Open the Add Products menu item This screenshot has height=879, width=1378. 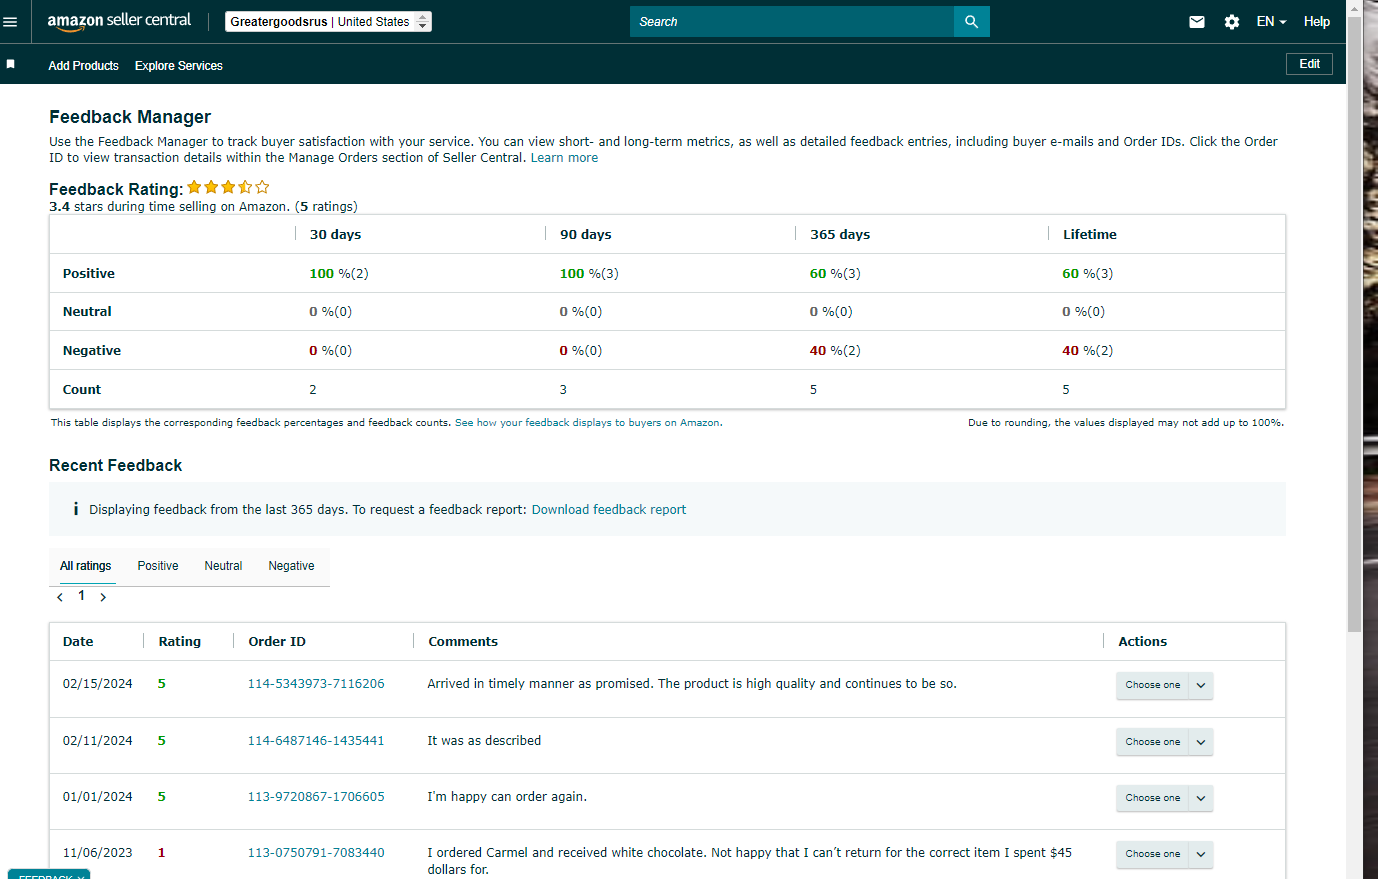83,66
